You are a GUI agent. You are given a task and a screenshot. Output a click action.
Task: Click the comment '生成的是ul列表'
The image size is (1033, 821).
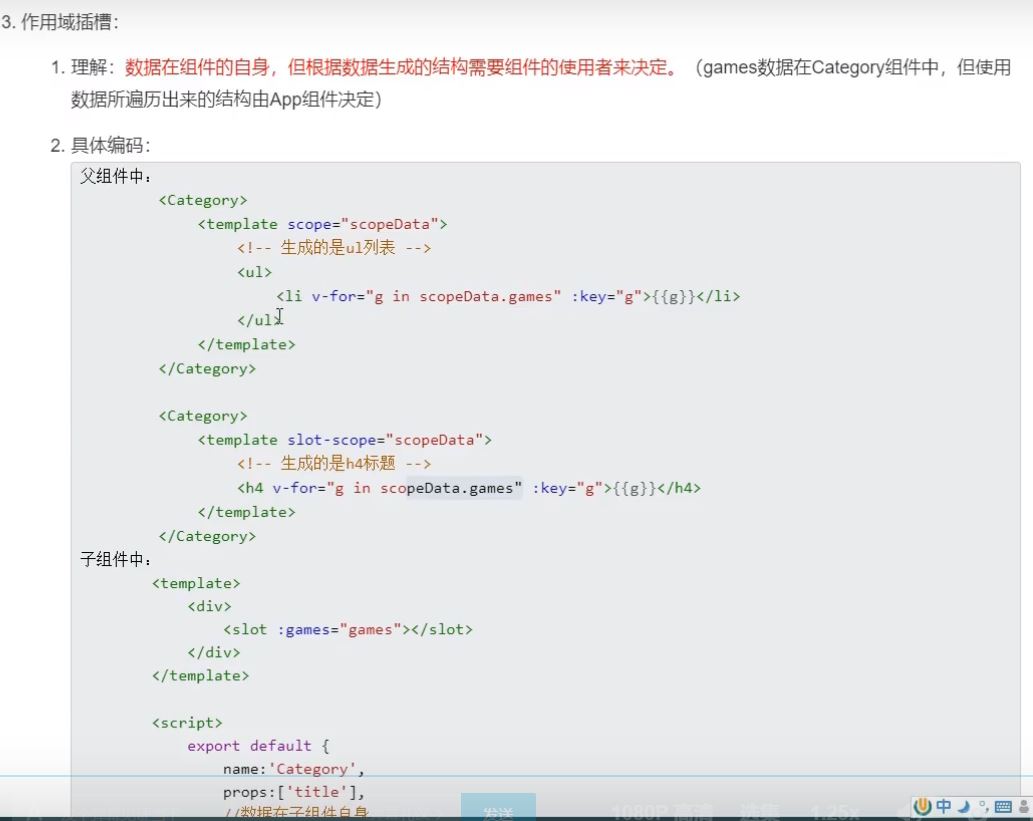(x=338, y=248)
